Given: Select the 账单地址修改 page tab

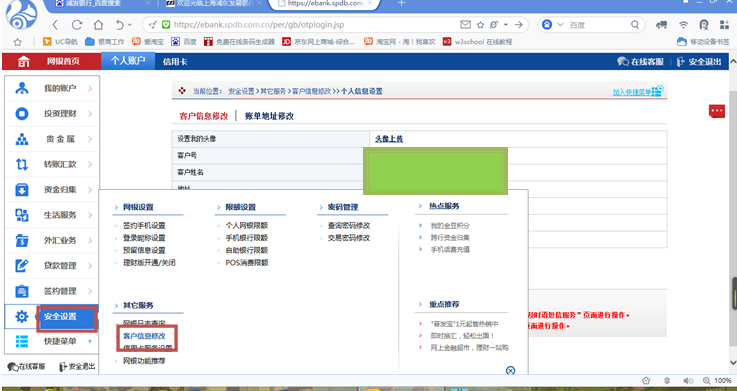Looking at the screenshot, I should (x=269, y=116).
